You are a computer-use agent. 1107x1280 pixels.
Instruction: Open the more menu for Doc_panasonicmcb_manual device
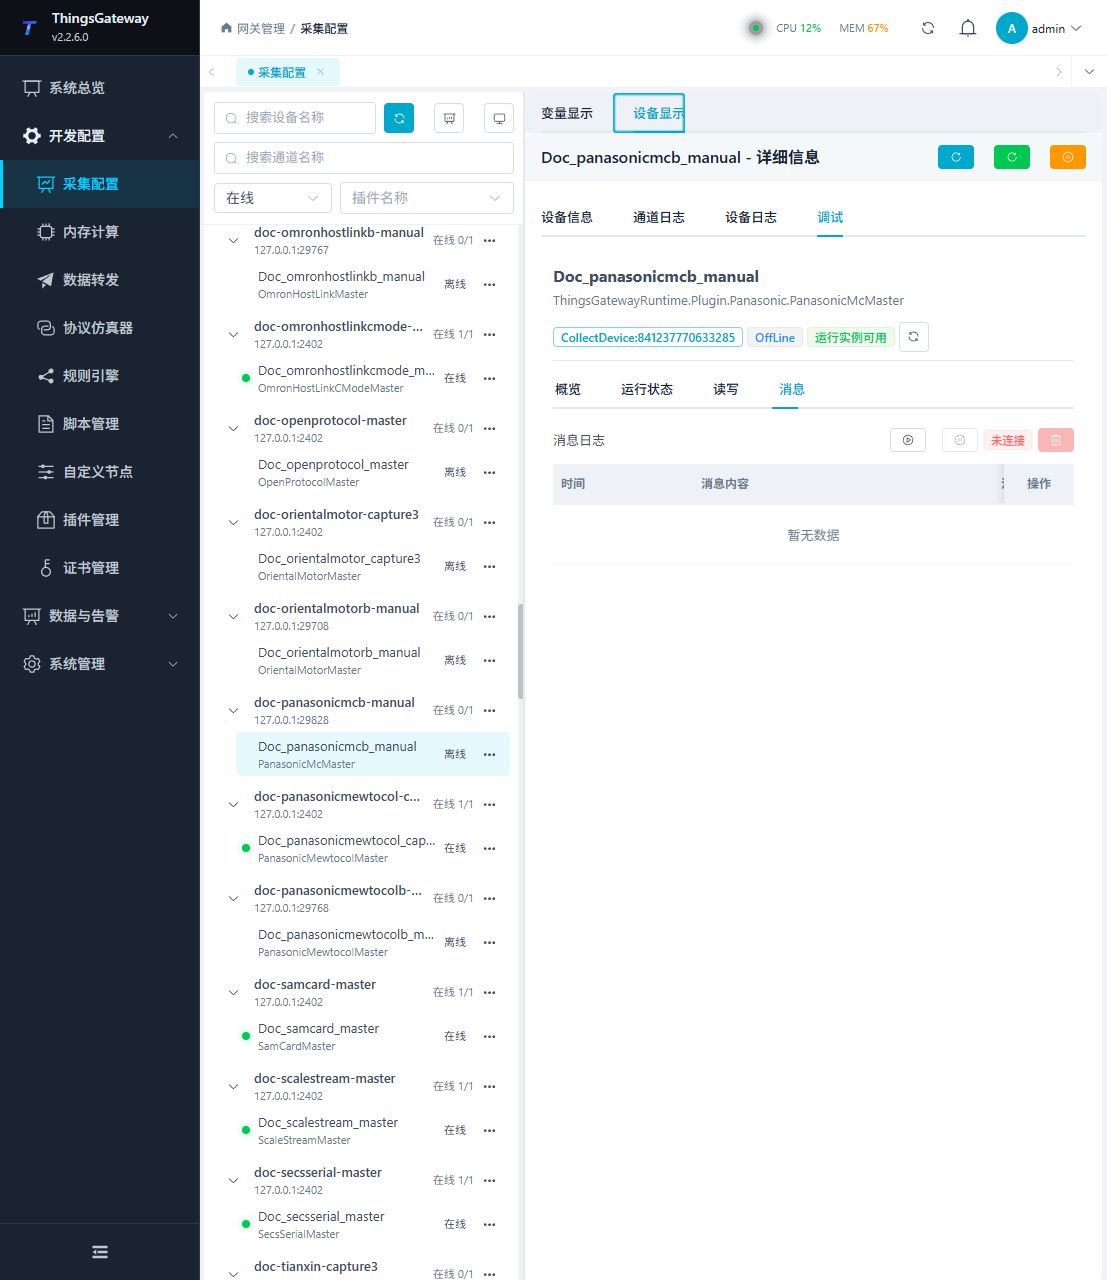coord(489,754)
